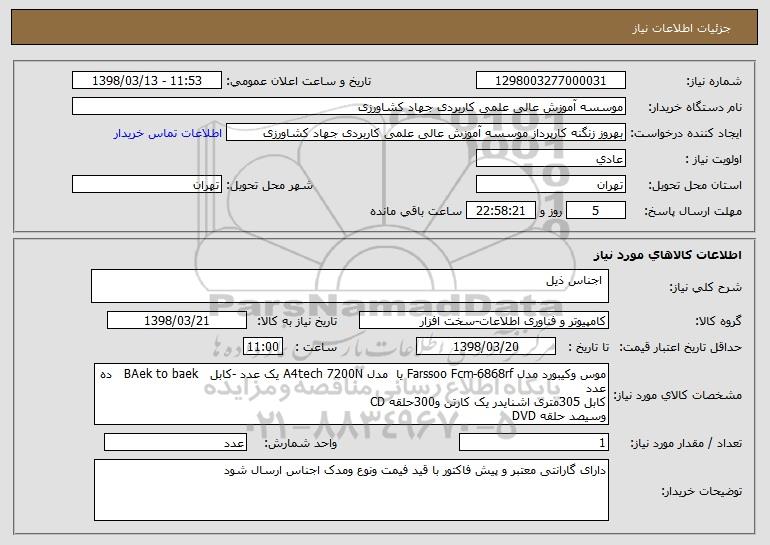Click the remaining time field 22:58:21
The width and height of the screenshot is (770, 545).
tap(500, 211)
